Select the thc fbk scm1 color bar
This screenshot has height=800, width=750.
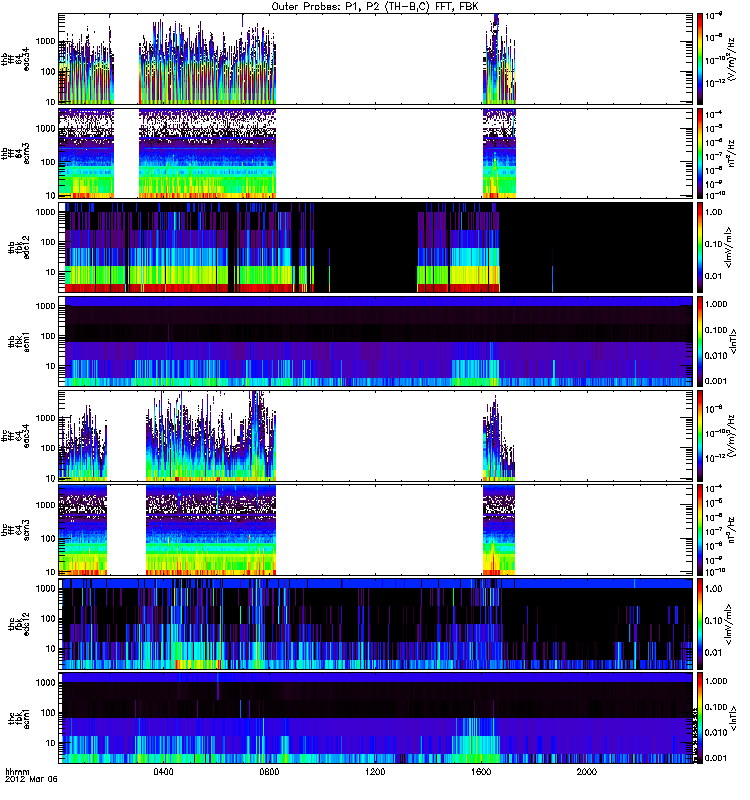tap(700, 718)
